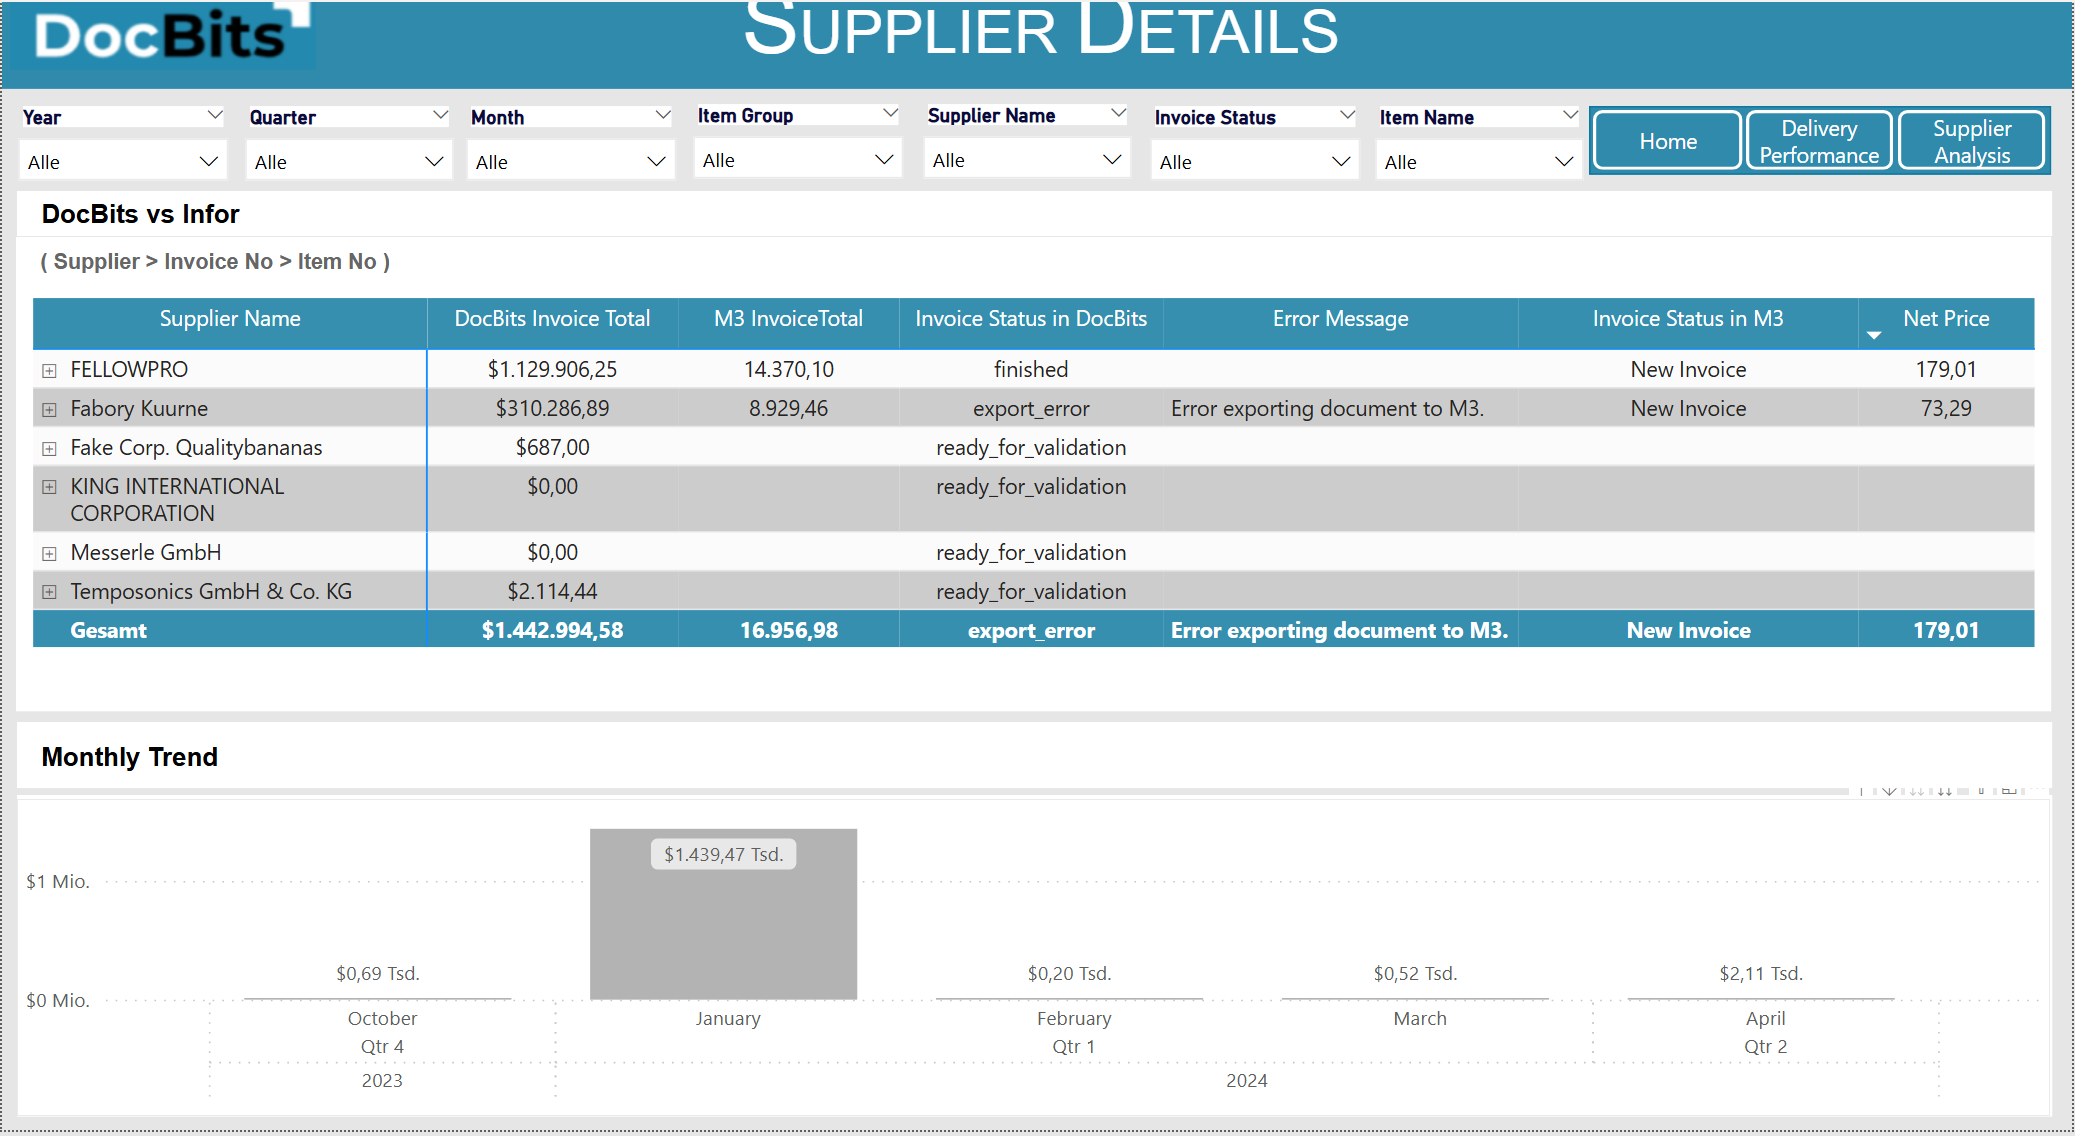
Task: Select the January bar in Monthly Trend
Action: (x=723, y=914)
